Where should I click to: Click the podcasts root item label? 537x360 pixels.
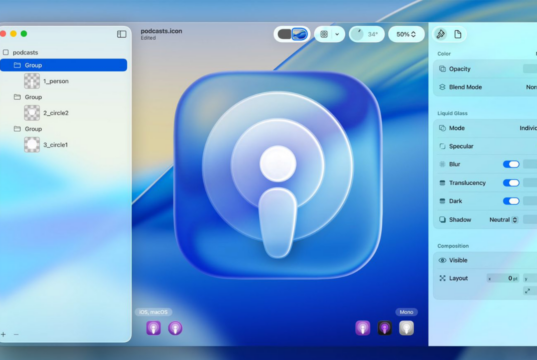click(x=25, y=52)
